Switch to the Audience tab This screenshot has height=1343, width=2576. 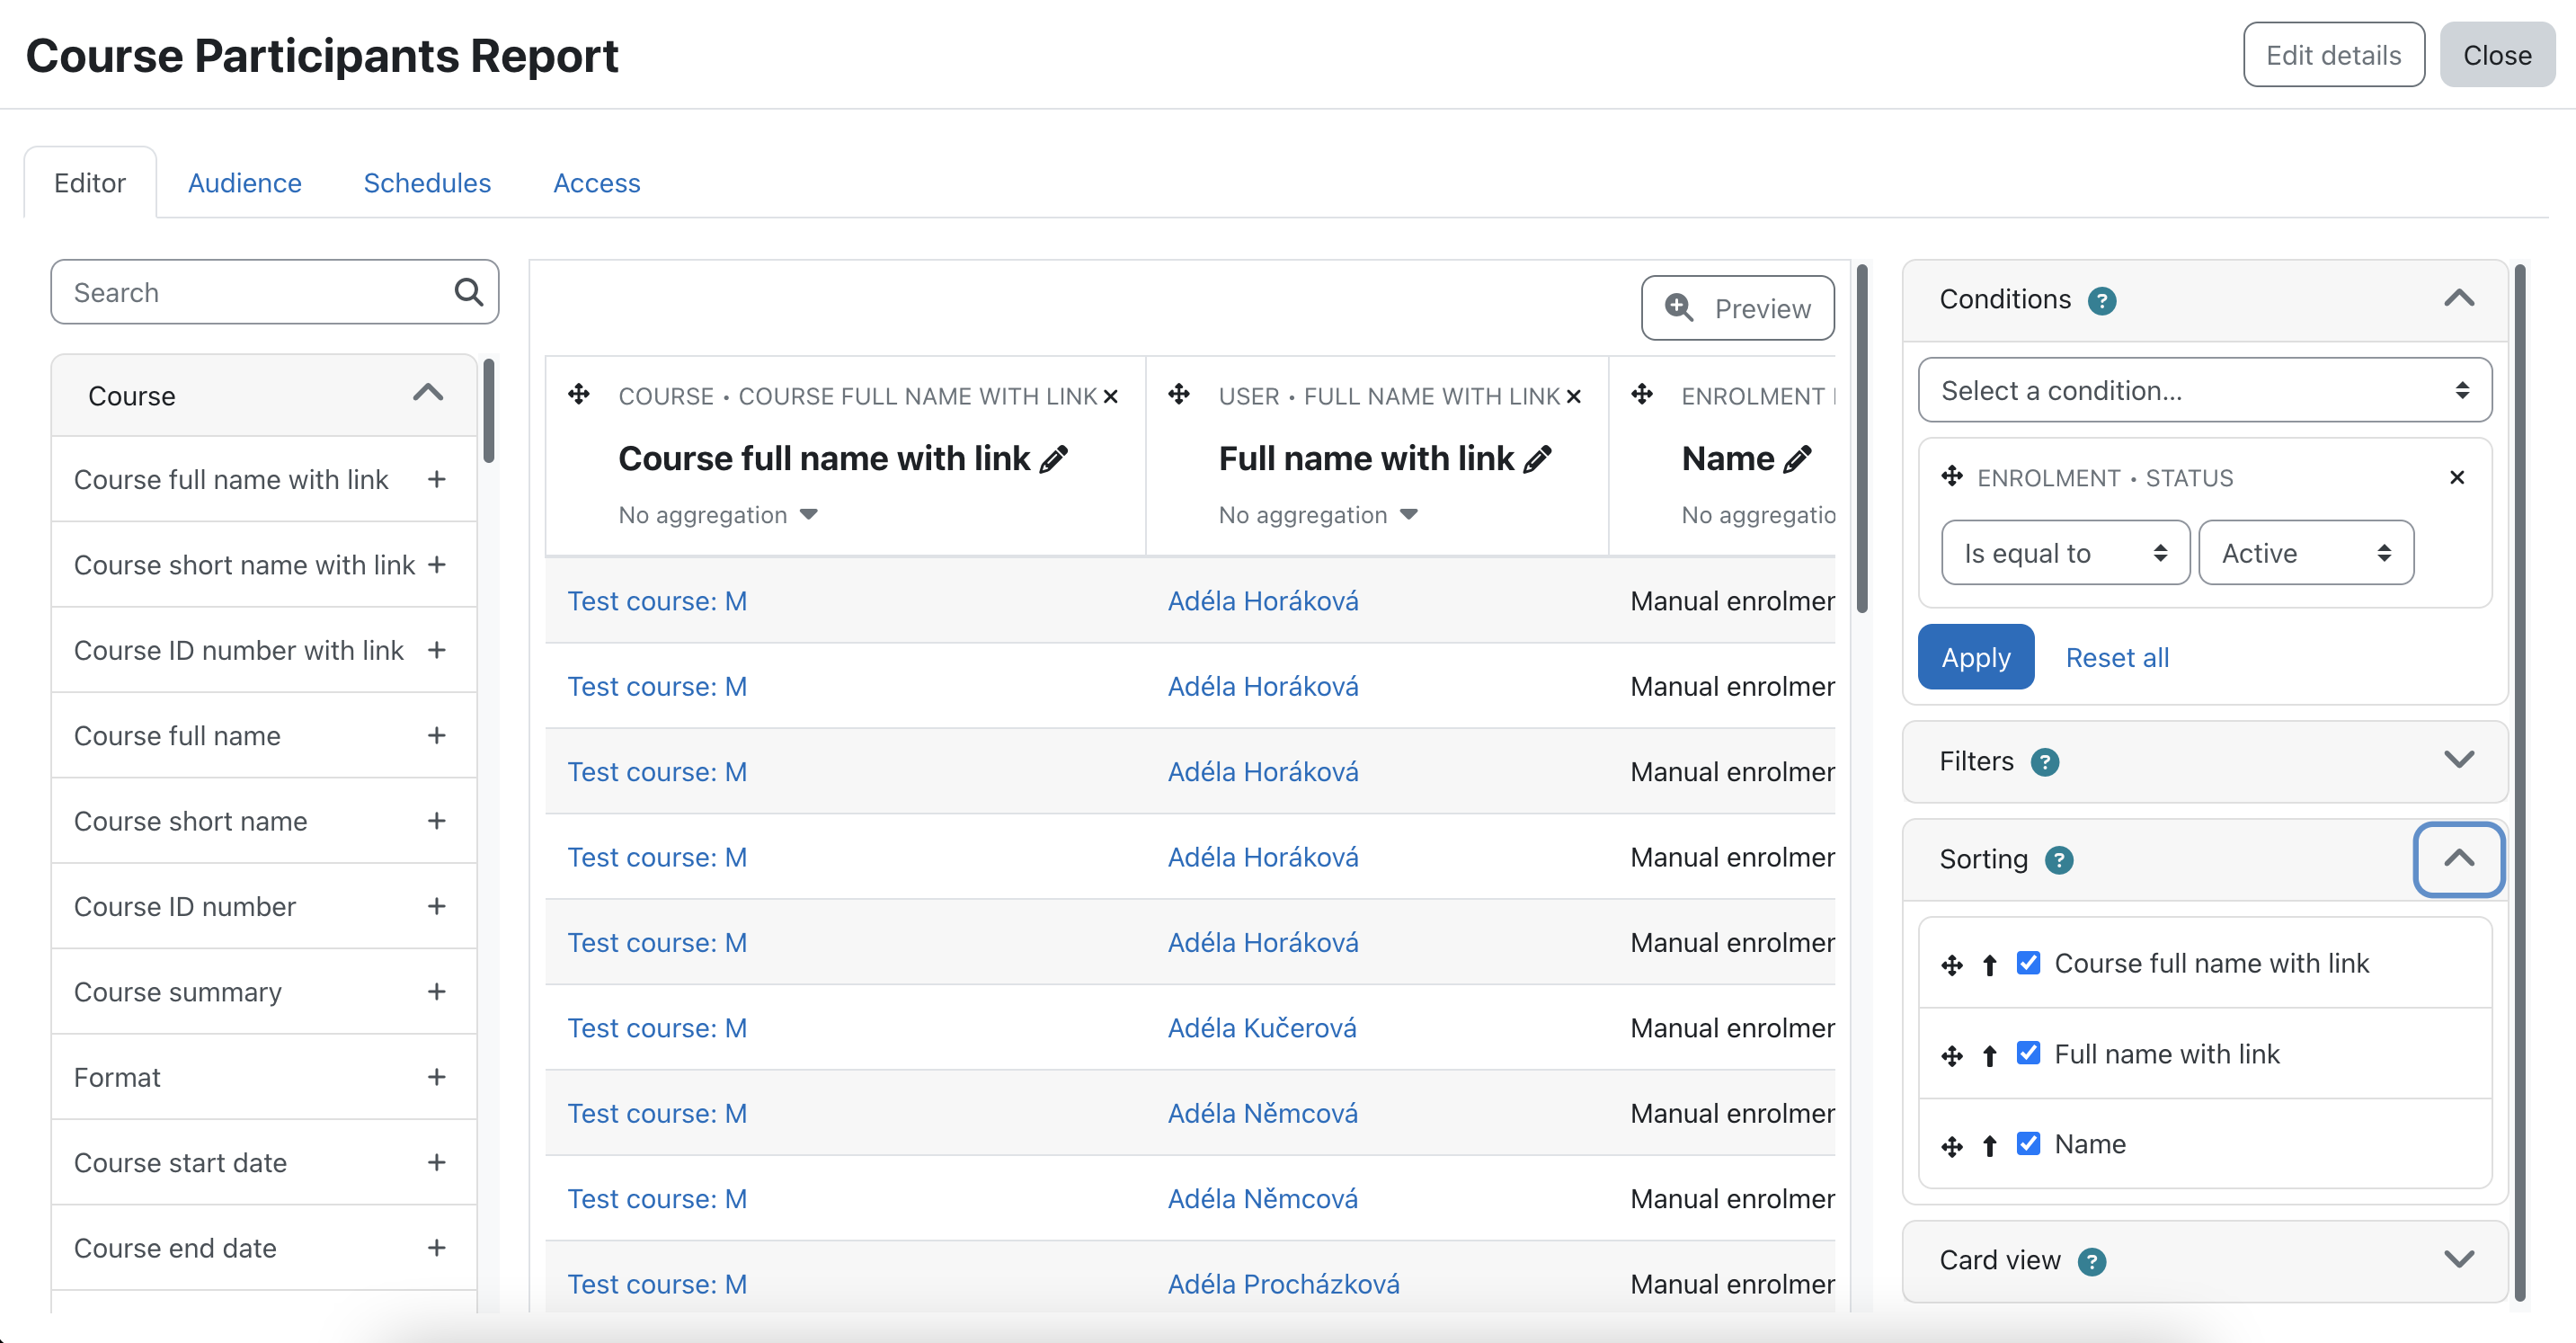tap(245, 183)
